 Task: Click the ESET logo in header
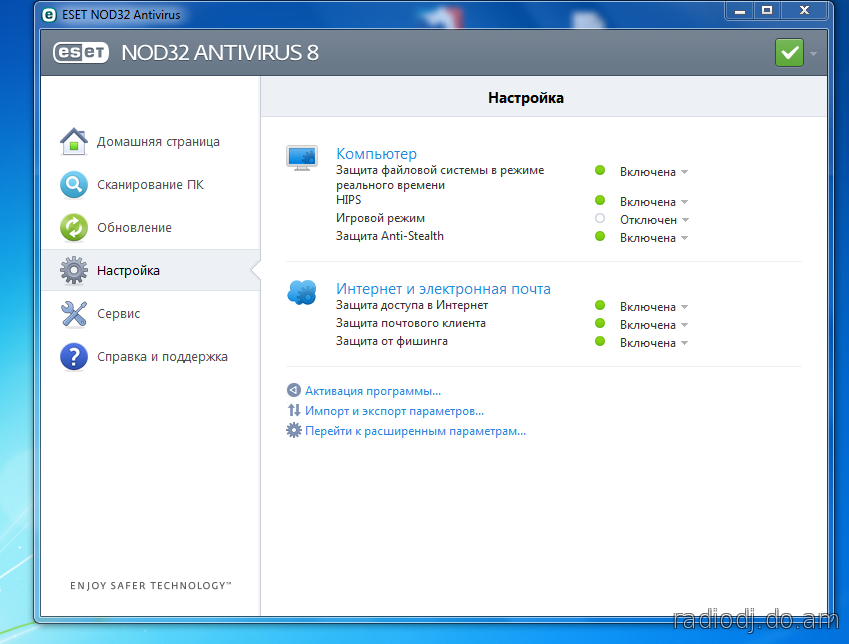pyautogui.click(x=81, y=53)
